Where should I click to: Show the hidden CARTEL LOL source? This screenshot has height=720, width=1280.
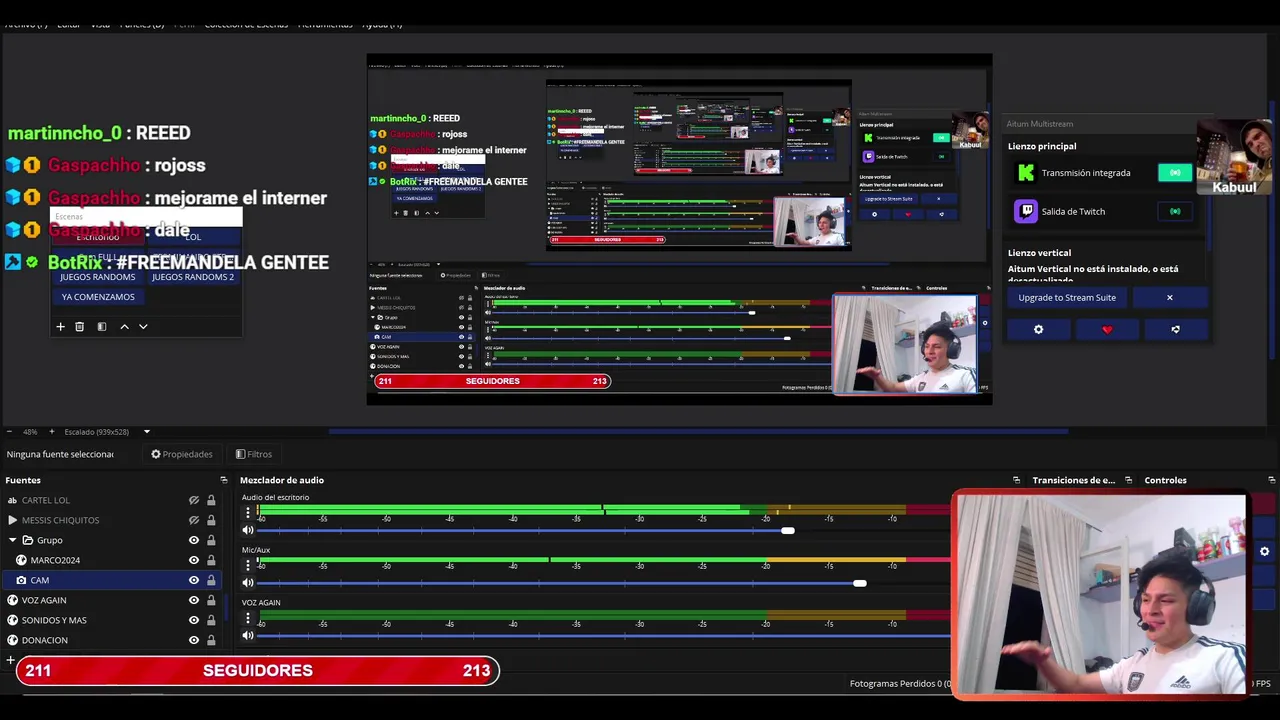194,500
